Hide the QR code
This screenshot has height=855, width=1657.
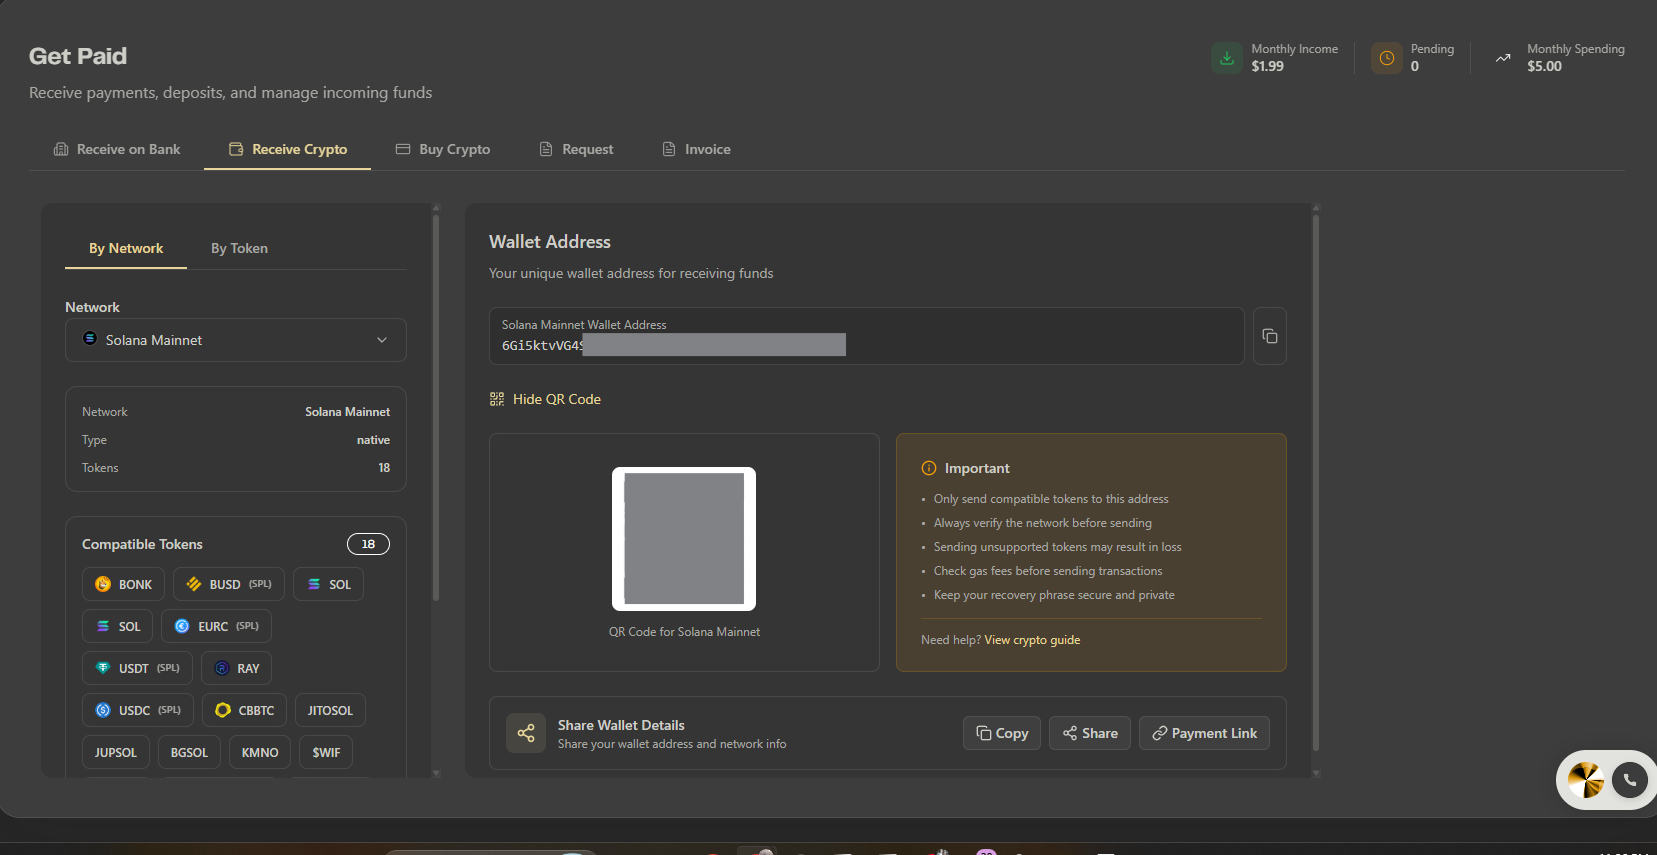pos(545,399)
